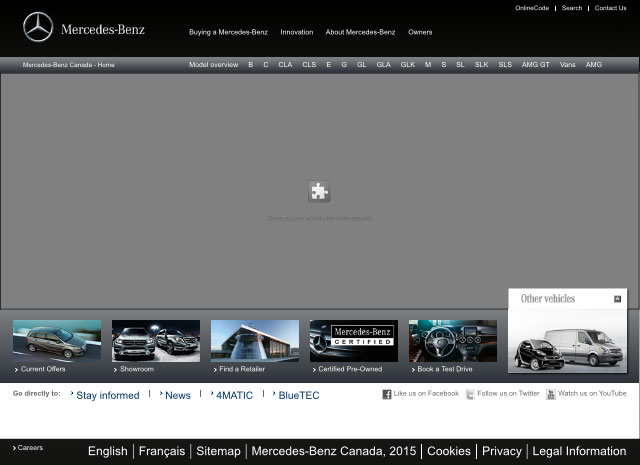Click the Mercedes-Benz wordmark
Screen dimensions: 640x465
click(x=103, y=29)
